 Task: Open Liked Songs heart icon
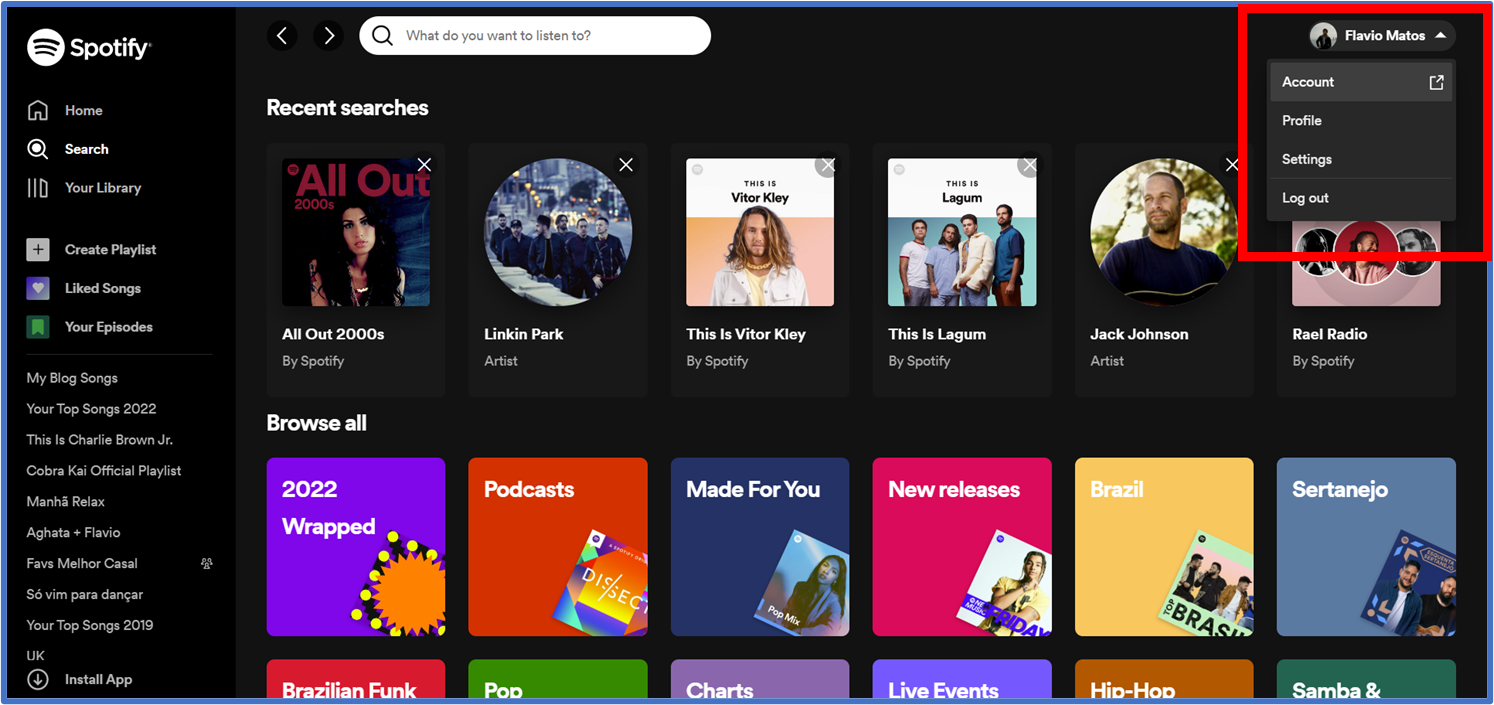tap(38, 288)
